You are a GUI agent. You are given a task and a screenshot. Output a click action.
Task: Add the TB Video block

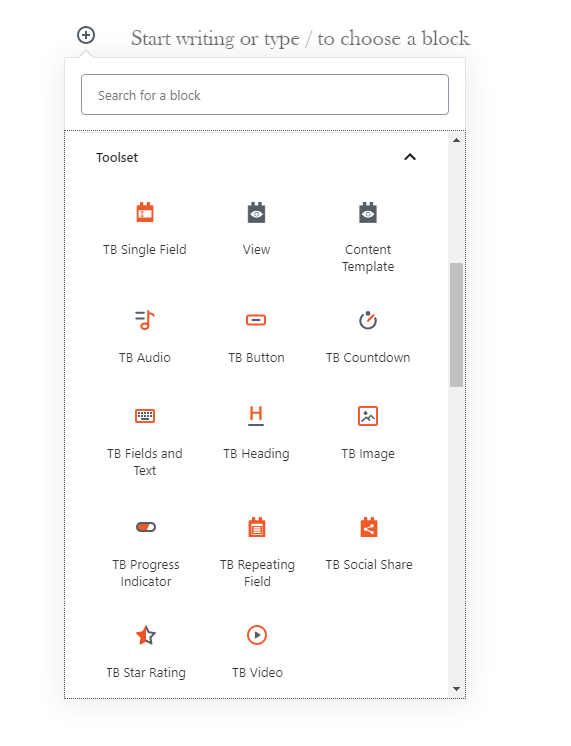[257, 652]
